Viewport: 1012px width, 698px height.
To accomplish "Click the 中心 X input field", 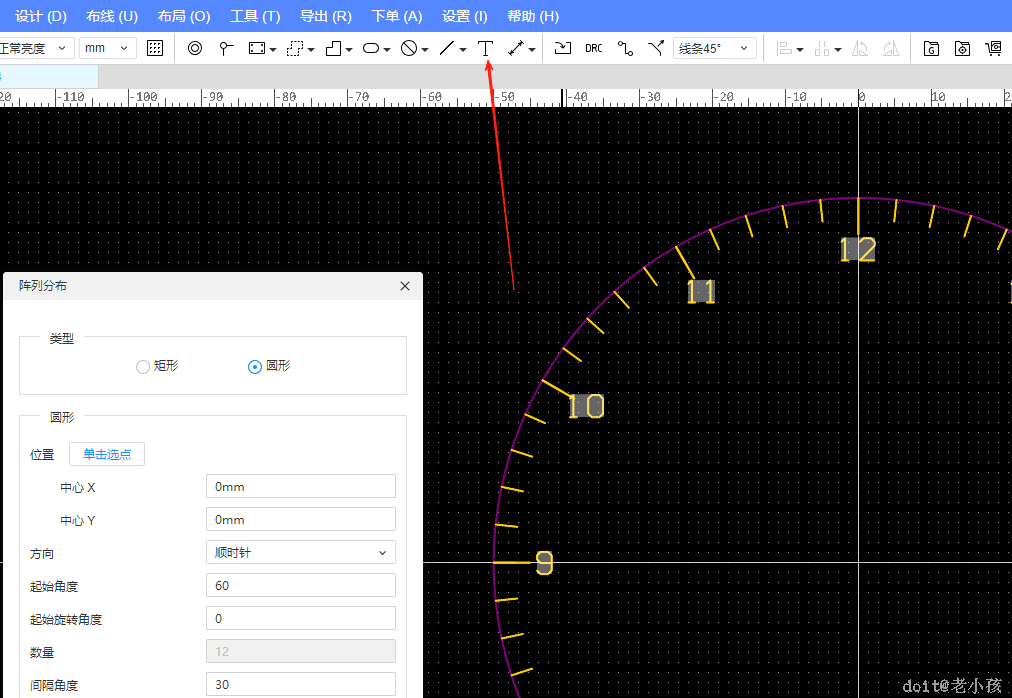I will click(300, 487).
